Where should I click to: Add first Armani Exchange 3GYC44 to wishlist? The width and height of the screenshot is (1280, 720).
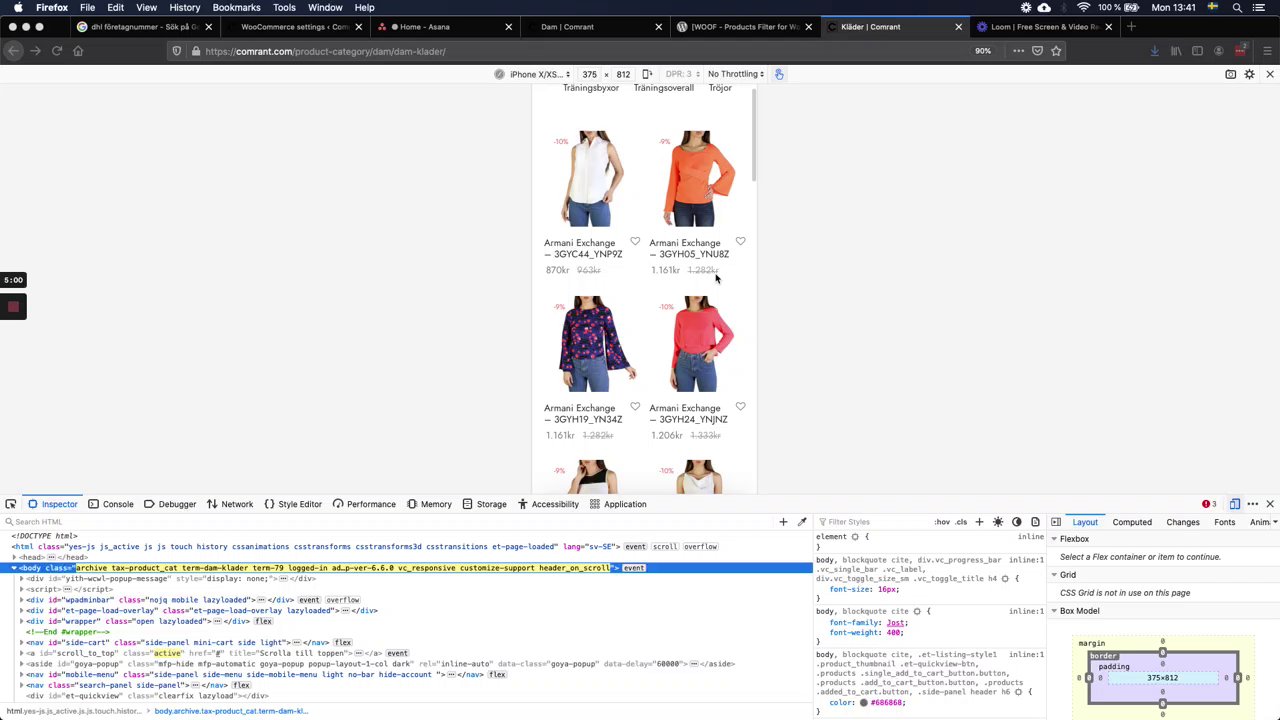[x=635, y=241]
